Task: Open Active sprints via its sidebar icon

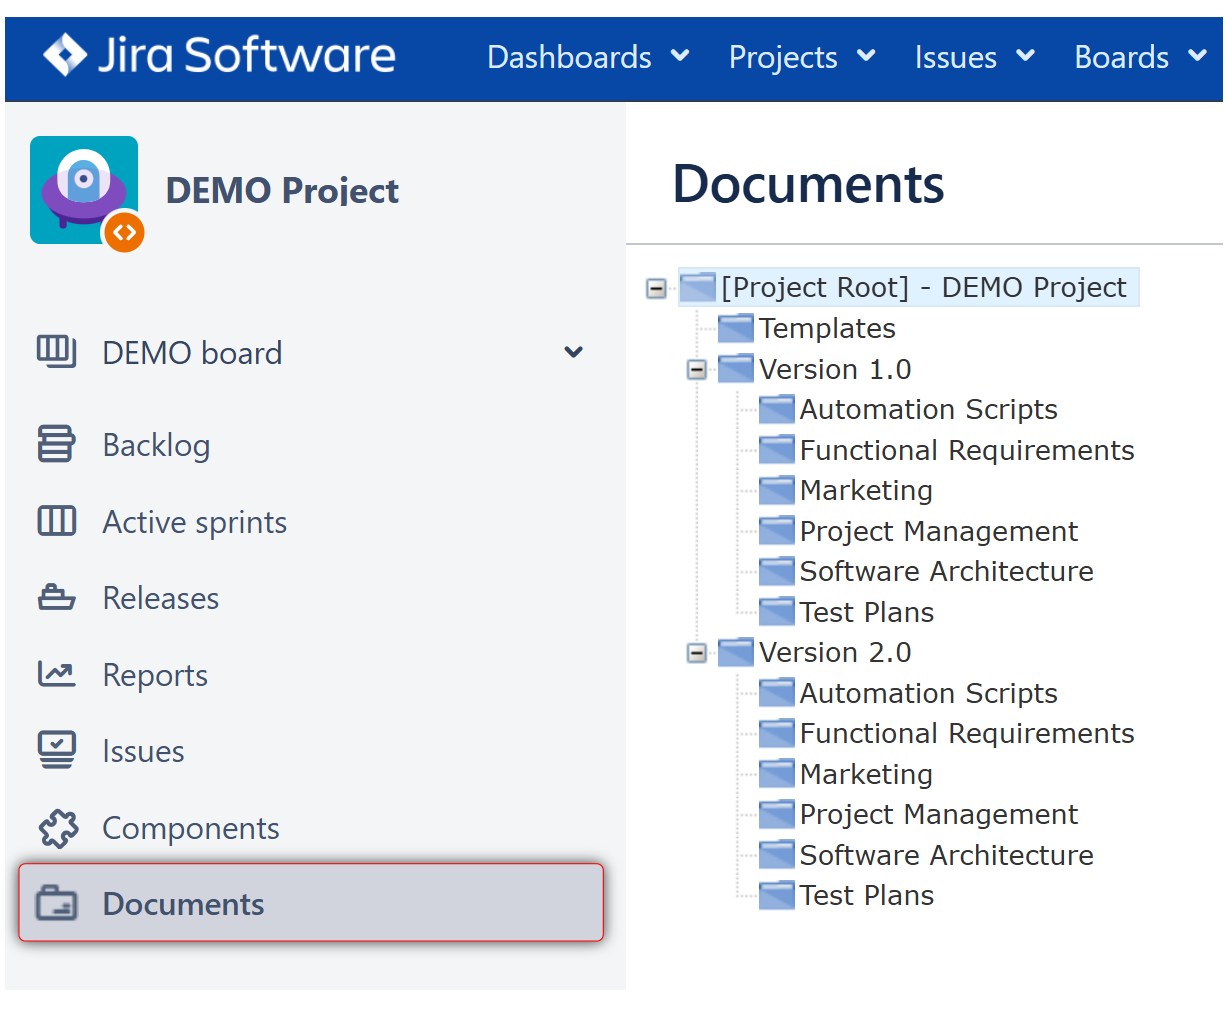Action: (57, 521)
